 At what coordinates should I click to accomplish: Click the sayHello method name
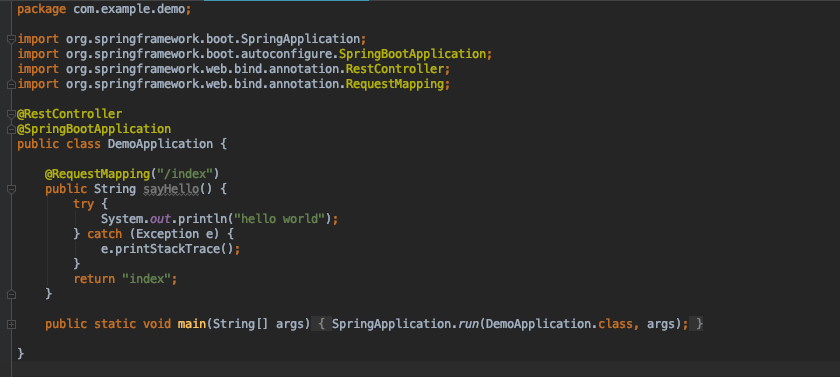171,189
